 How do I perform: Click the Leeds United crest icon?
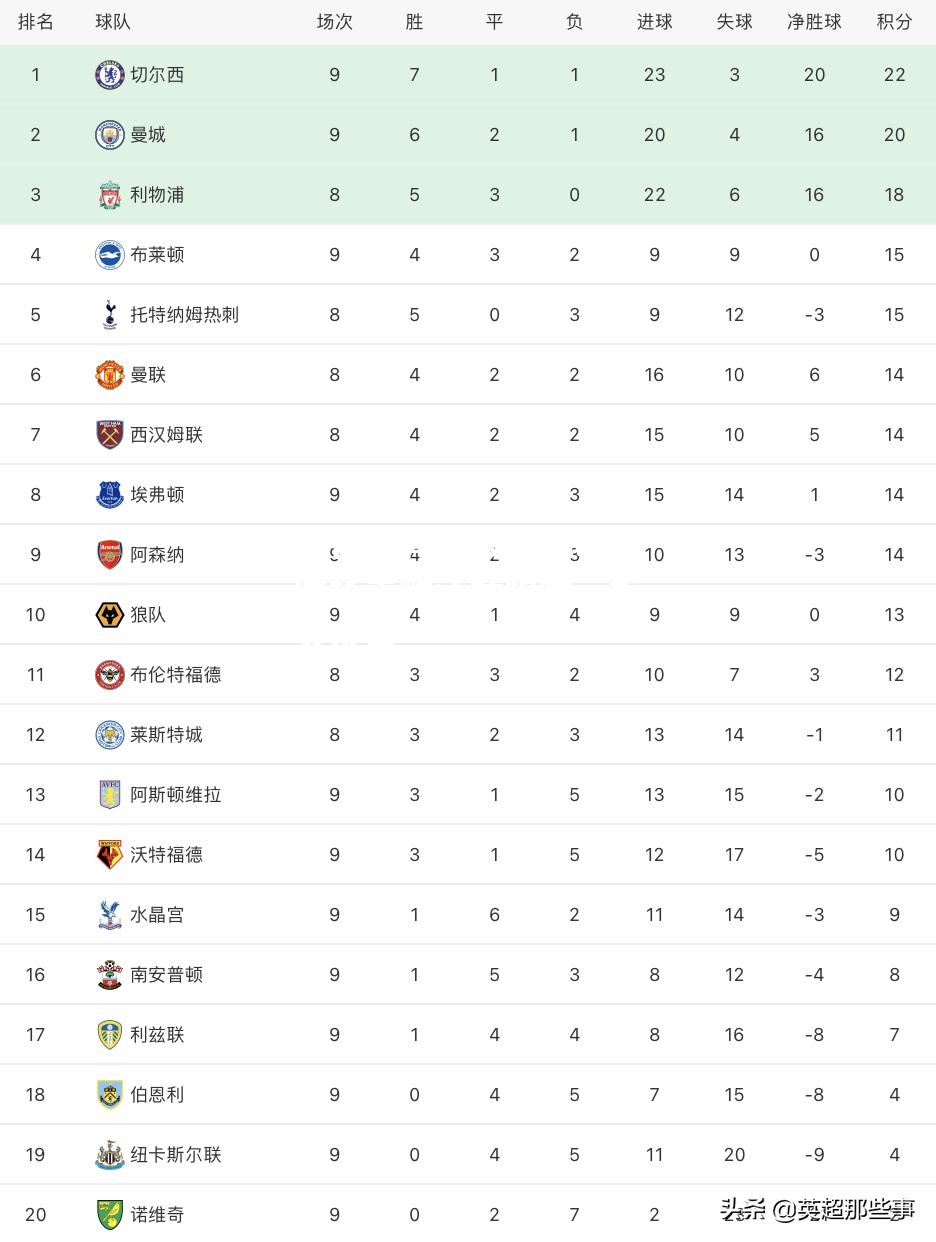110,1035
